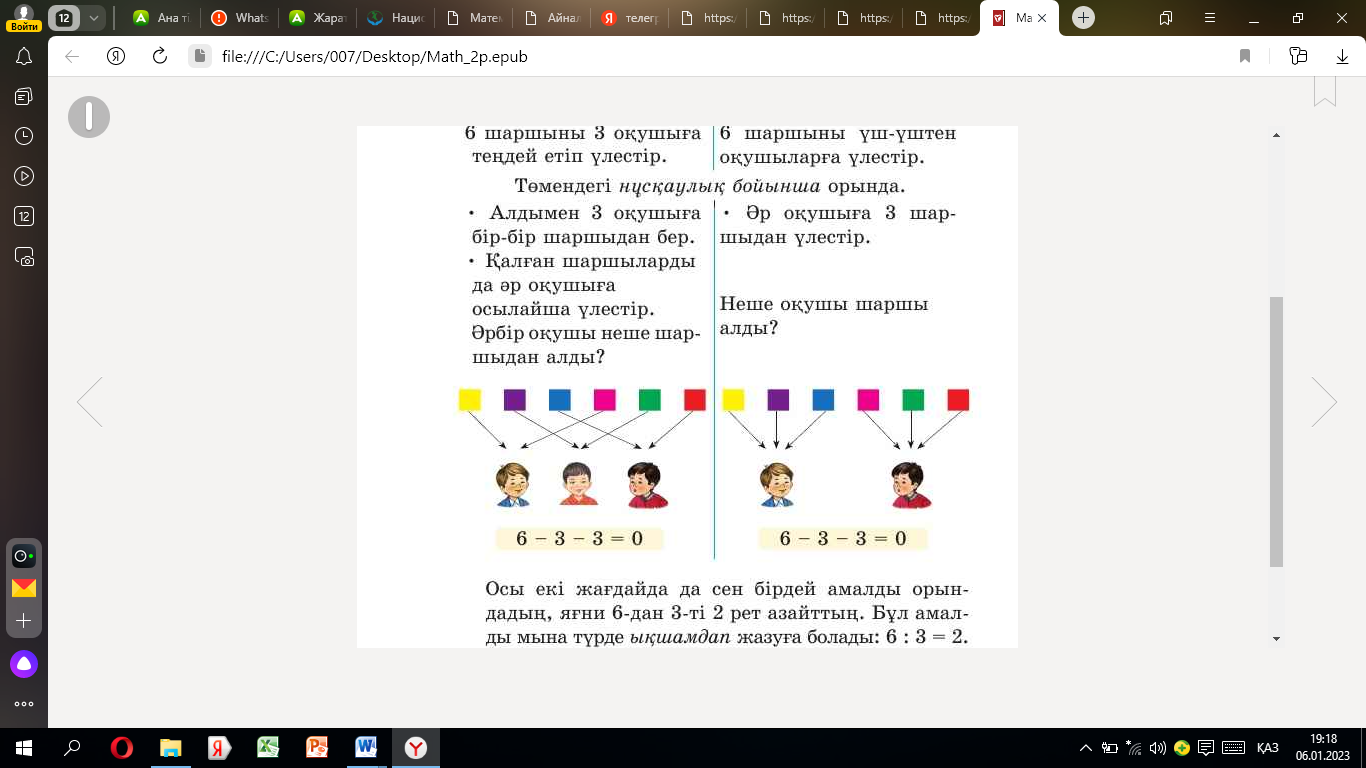
Task: Open a new browser tab
Action: tap(1083, 18)
